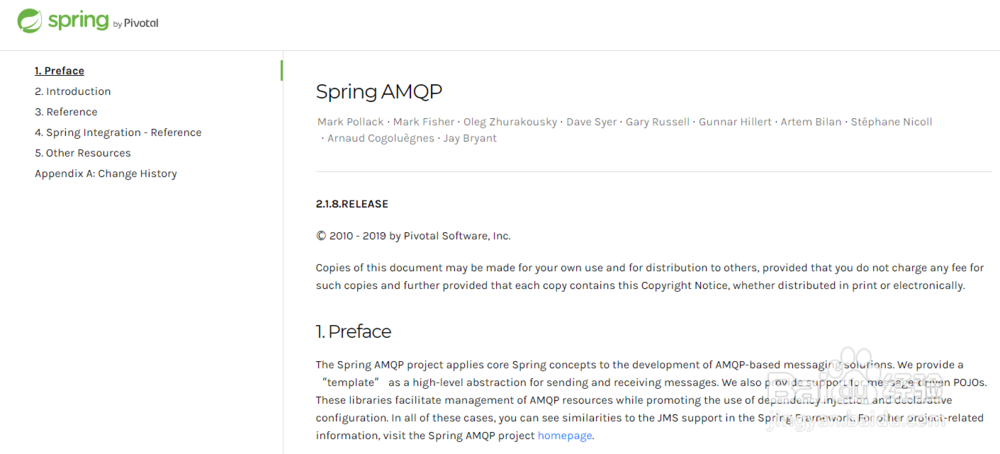The image size is (1000, 454).
Task: Open 5. Other Resources section
Action: (x=83, y=153)
